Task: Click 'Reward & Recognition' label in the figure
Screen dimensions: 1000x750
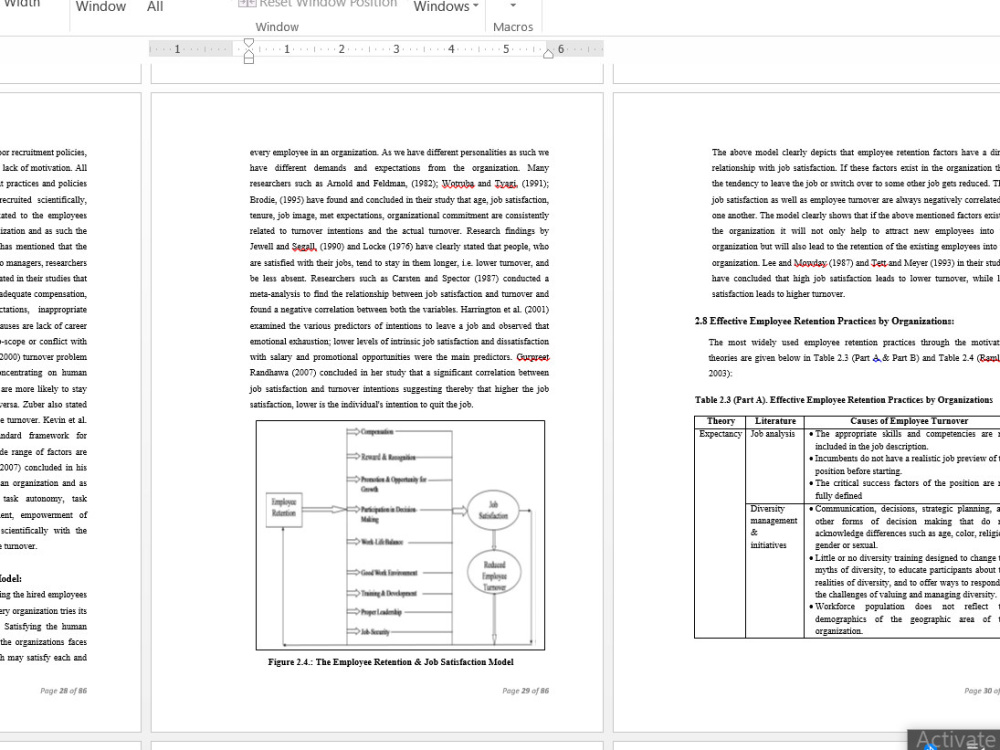Action: [x=388, y=457]
